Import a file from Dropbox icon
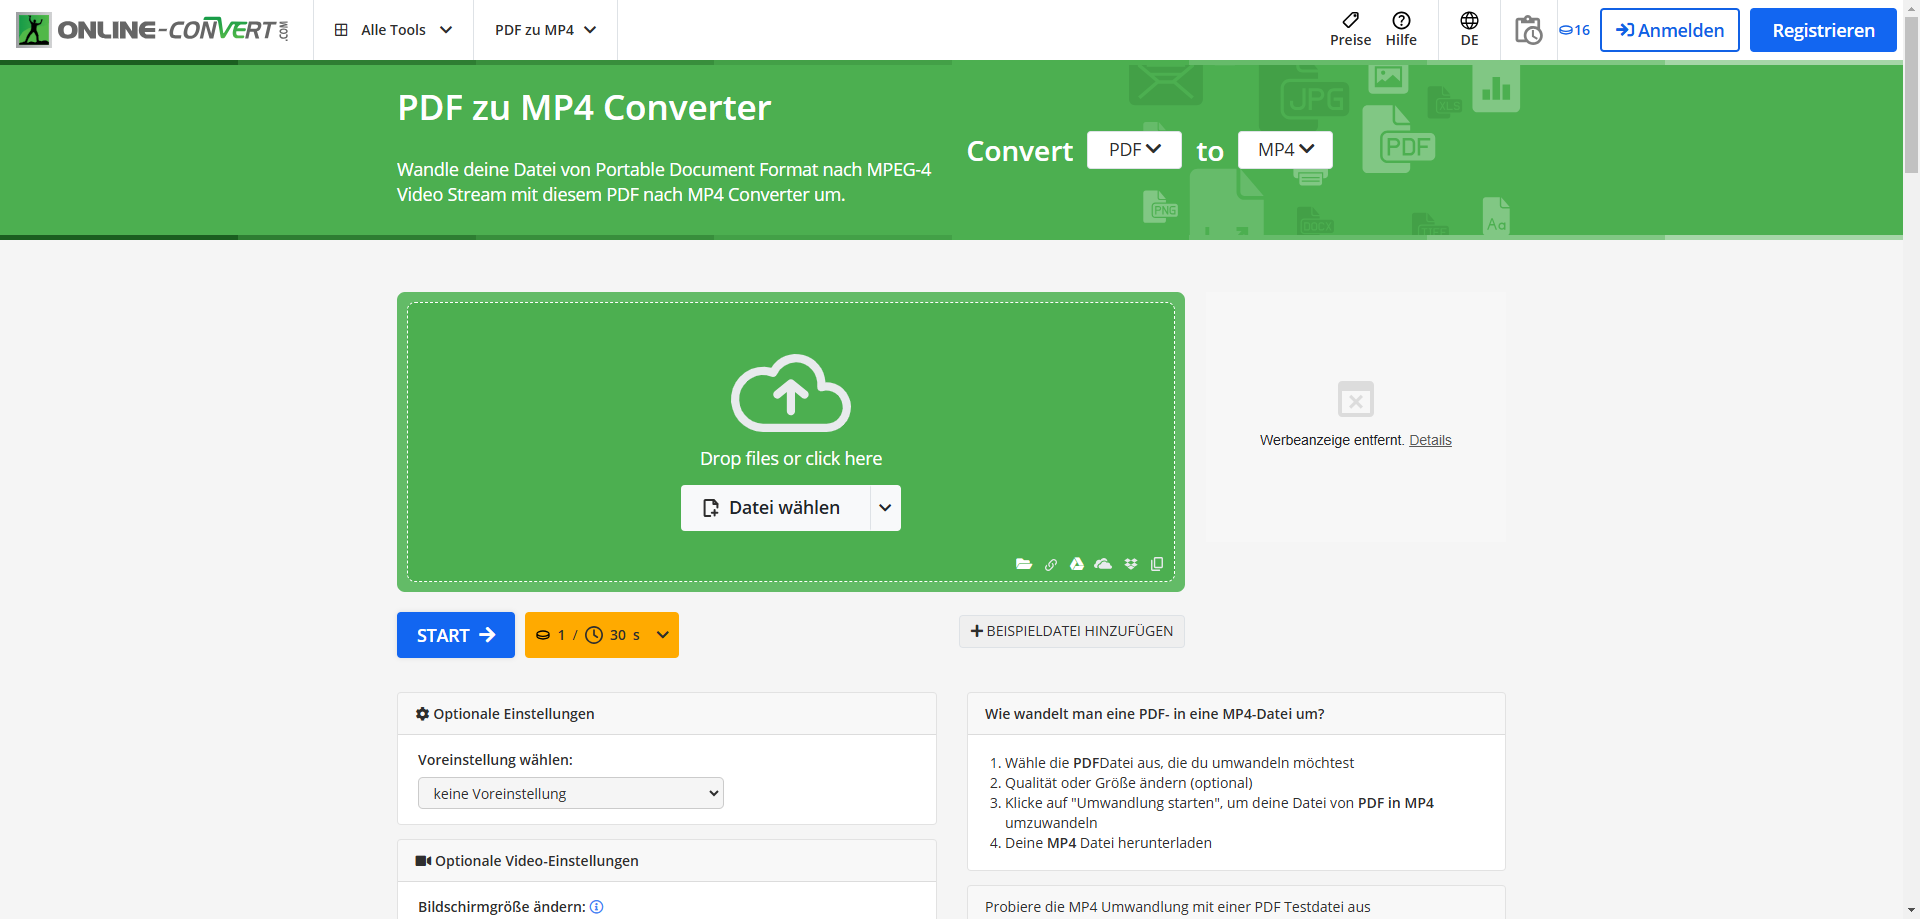This screenshot has width=1920, height=919. pyautogui.click(x=1131, y=564)
